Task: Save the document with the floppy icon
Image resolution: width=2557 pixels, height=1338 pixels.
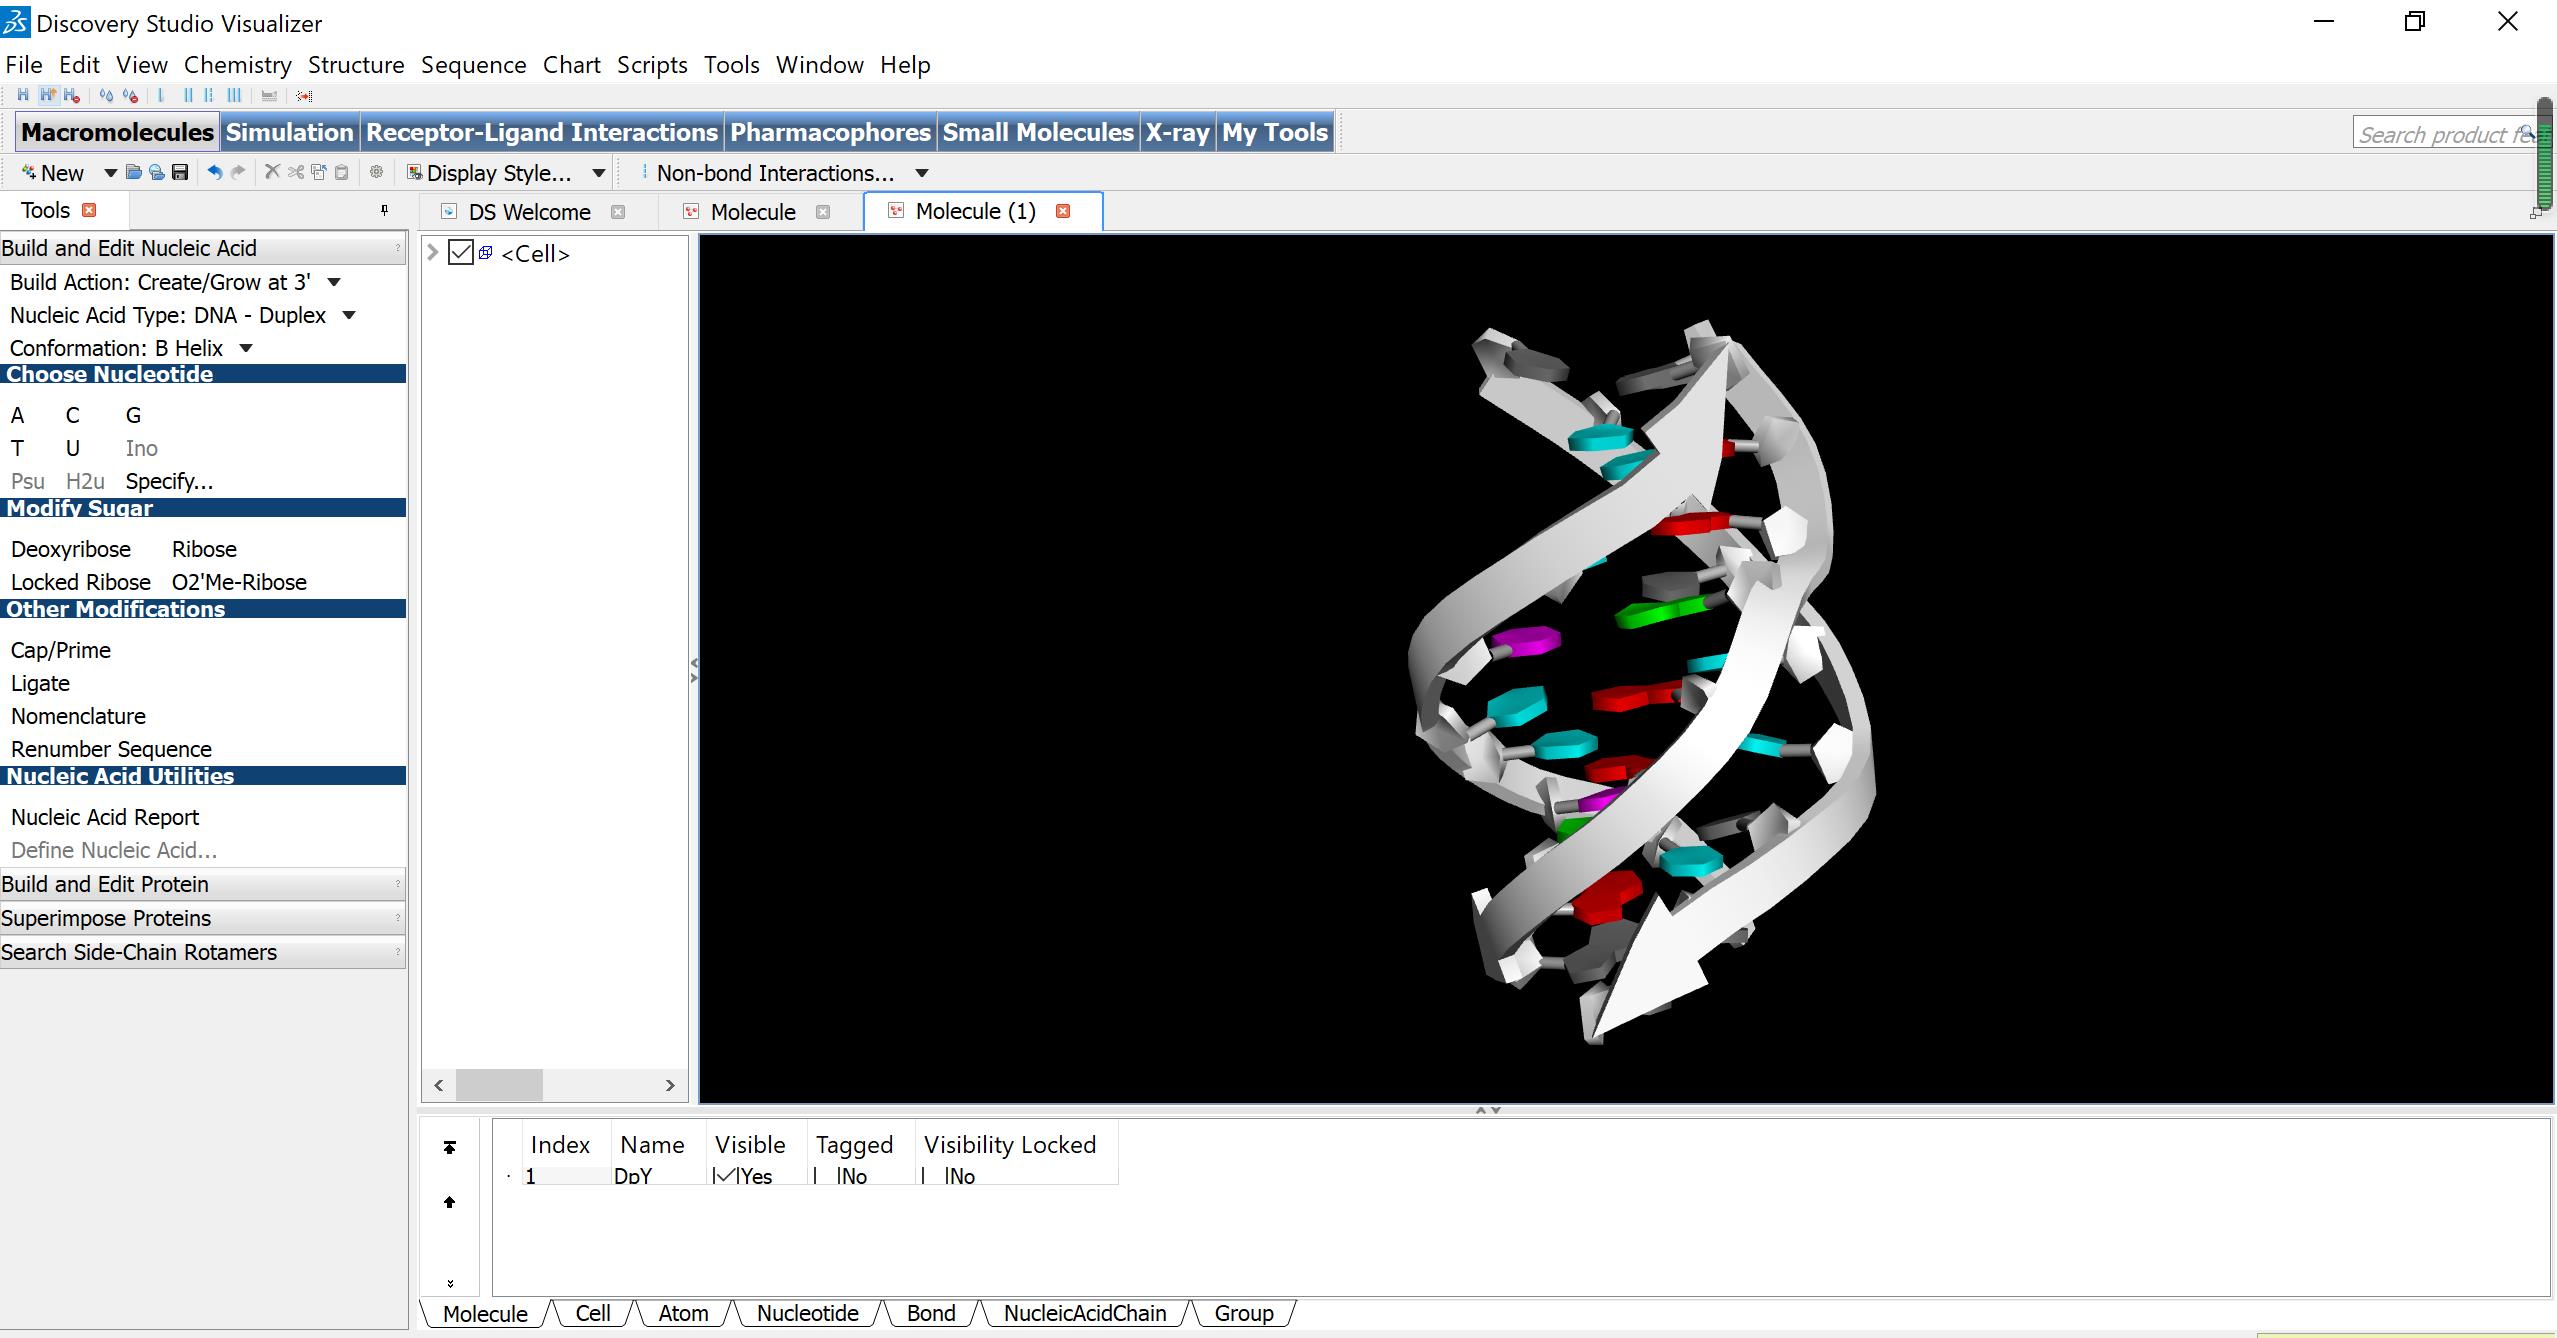Action: (x=180, y=173)
